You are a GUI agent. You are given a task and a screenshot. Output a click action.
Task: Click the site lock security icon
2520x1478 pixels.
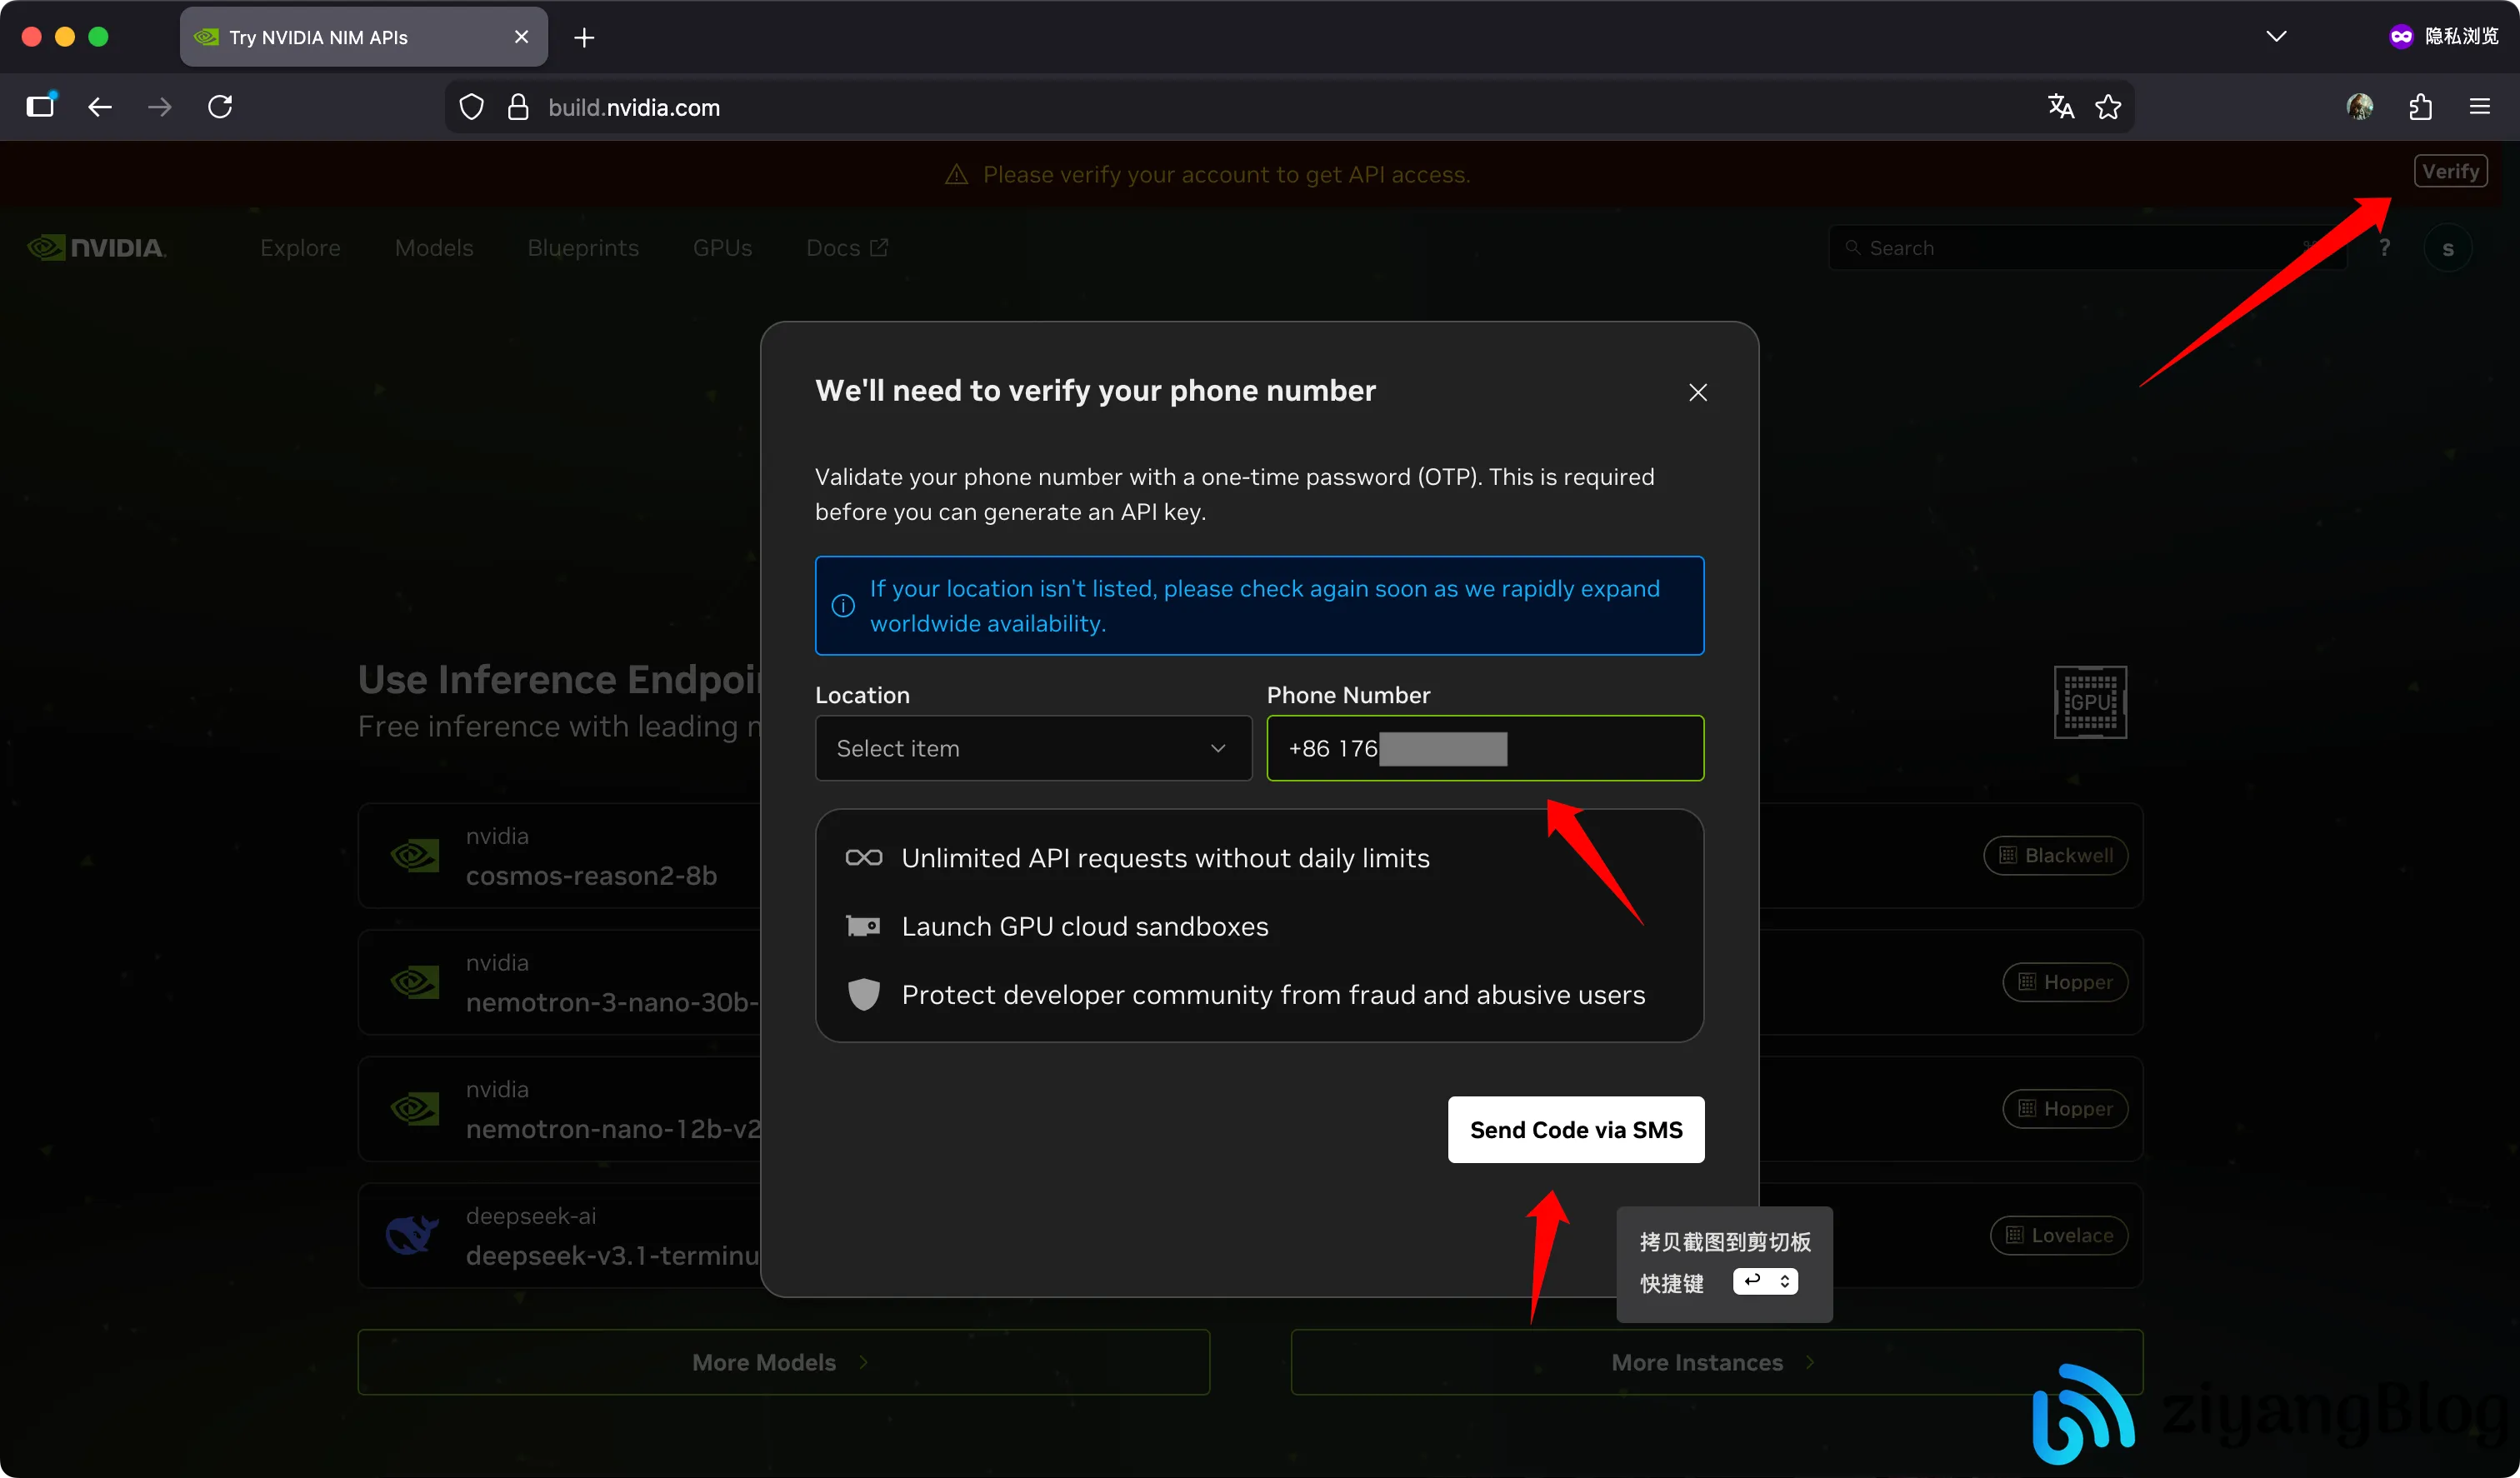517,107
